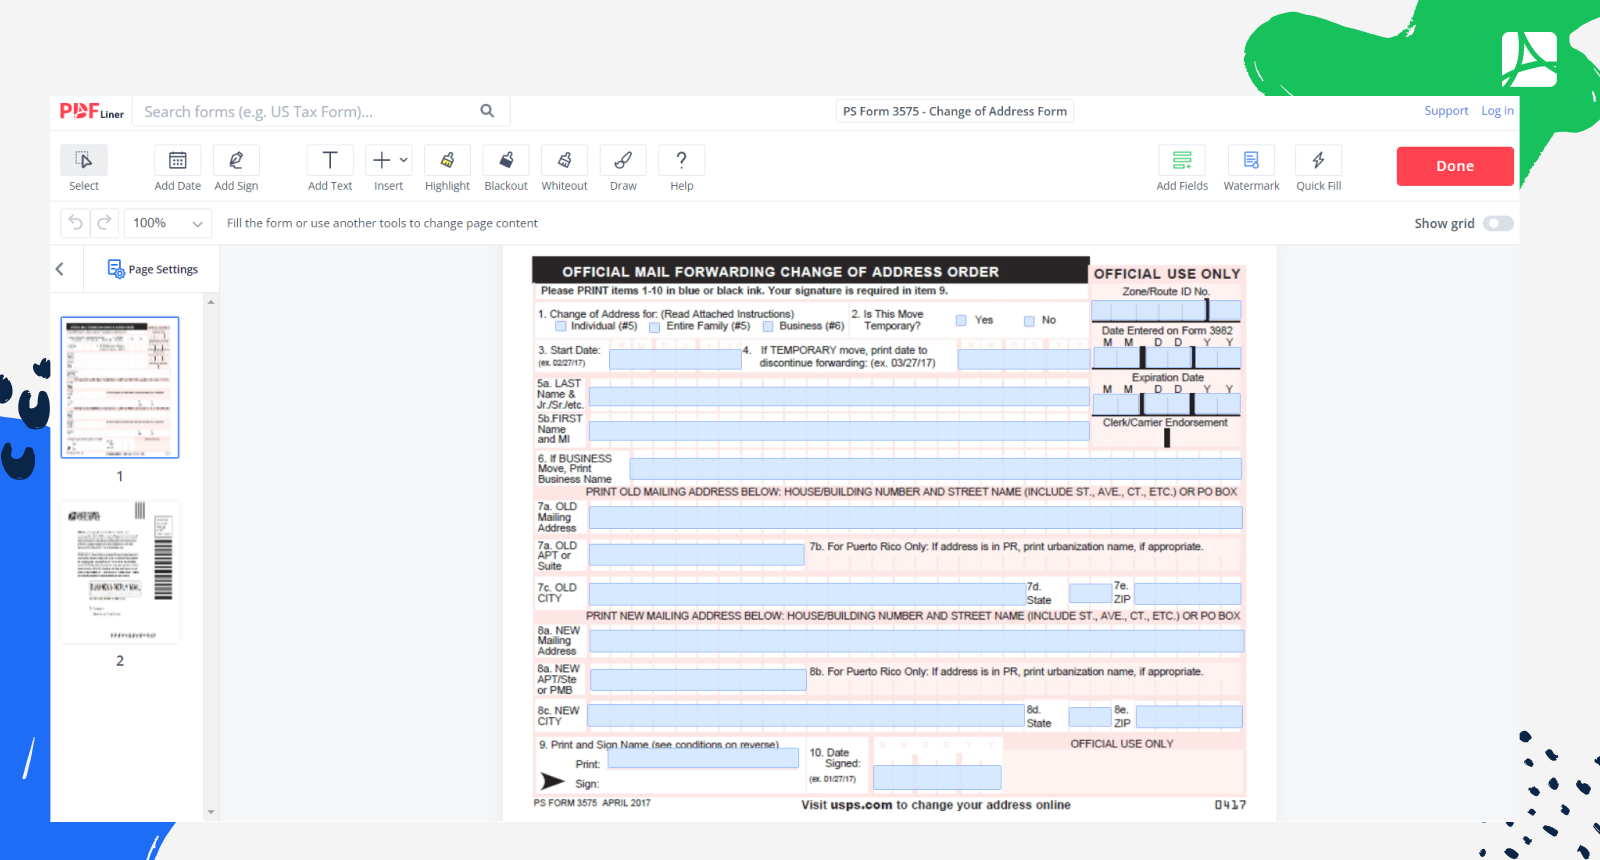Click the Add Sign tool icon
Image resolution: width=1600 pixels, height=860 pixels.
(x=236, y=161)
